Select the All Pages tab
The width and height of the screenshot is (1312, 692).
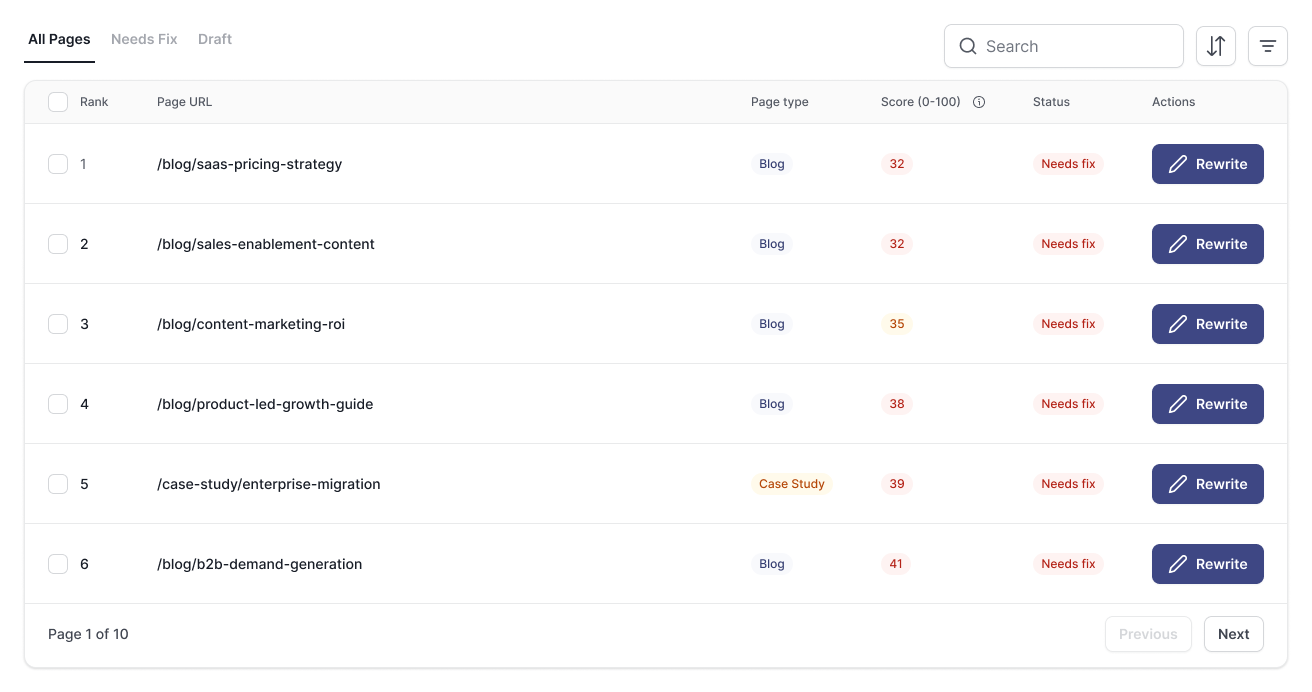59,39
